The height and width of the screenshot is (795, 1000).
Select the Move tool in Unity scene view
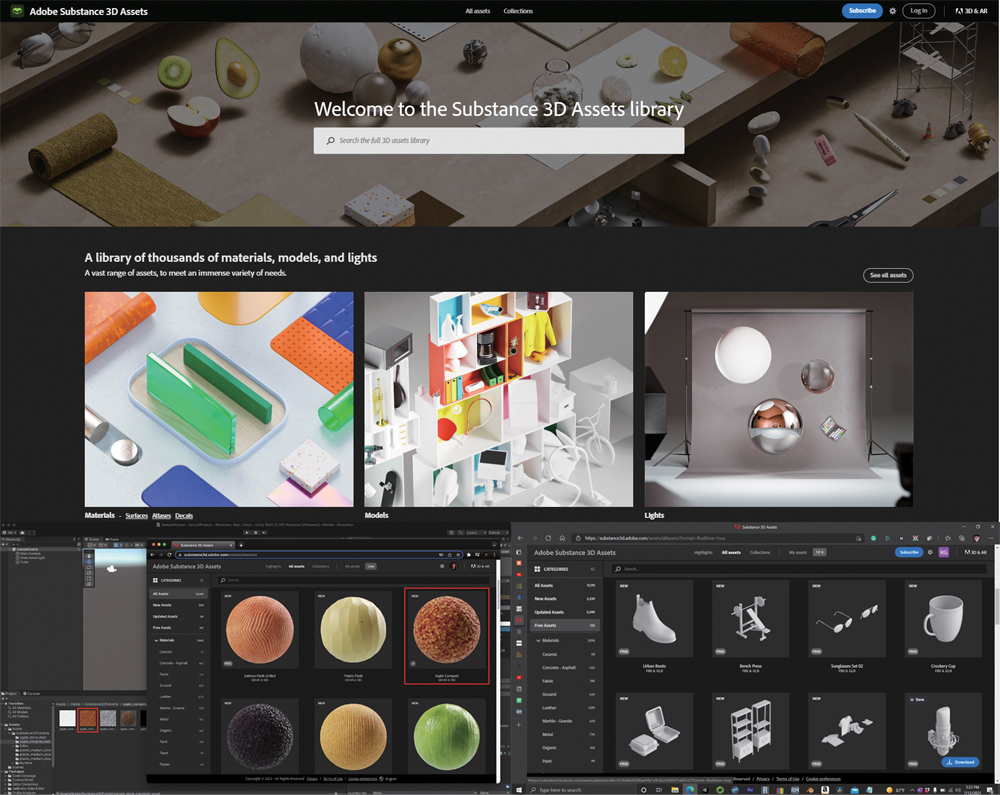89,562
